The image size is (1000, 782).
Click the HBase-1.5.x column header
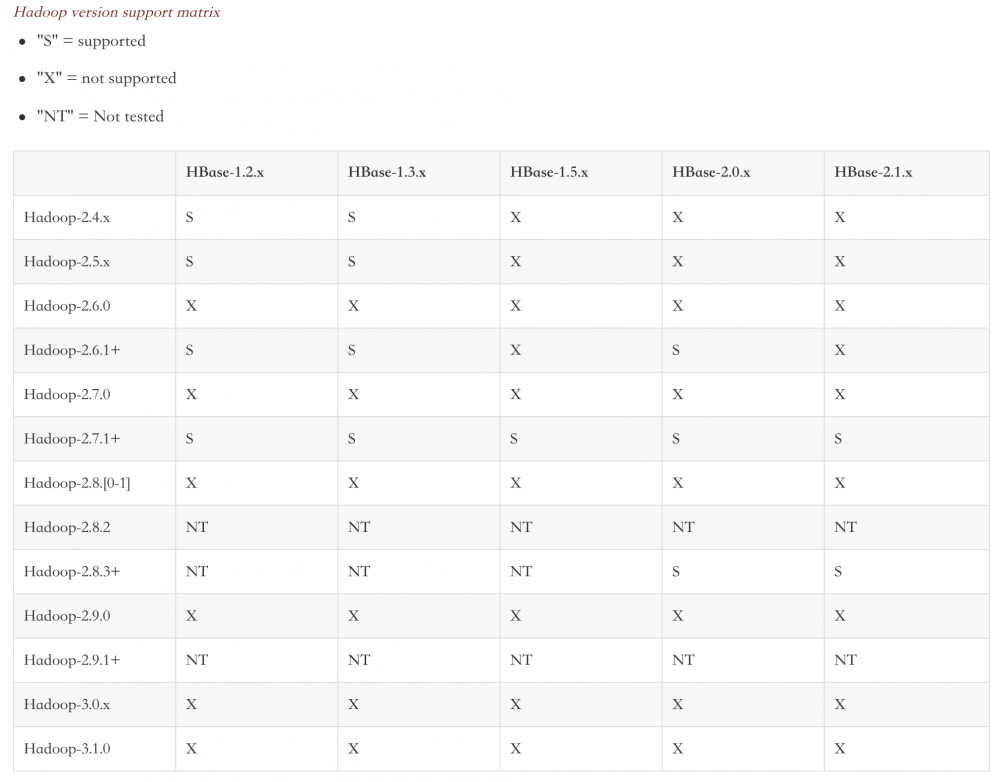tap(549, 172)
